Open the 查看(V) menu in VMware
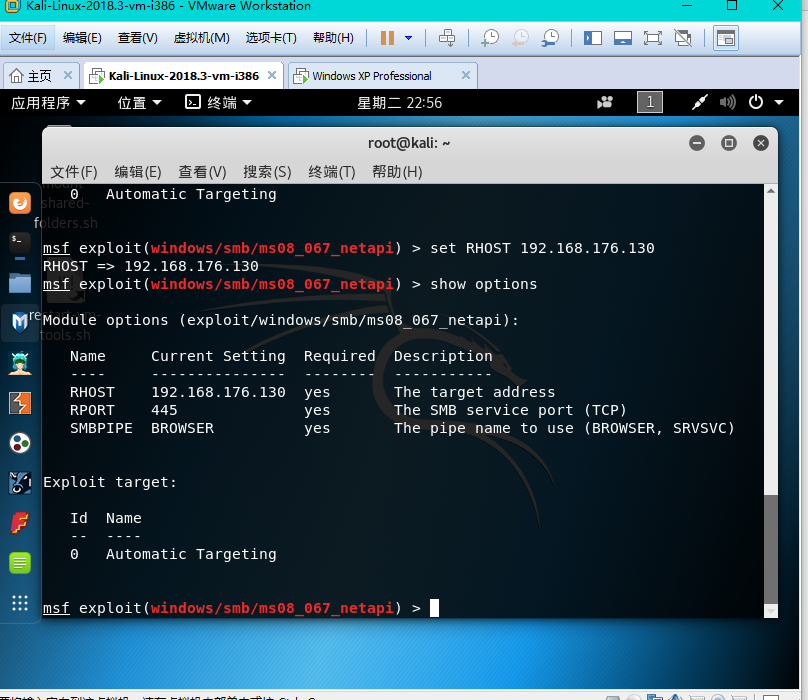Viewport: 808px width, 700px height. (138, 38)
